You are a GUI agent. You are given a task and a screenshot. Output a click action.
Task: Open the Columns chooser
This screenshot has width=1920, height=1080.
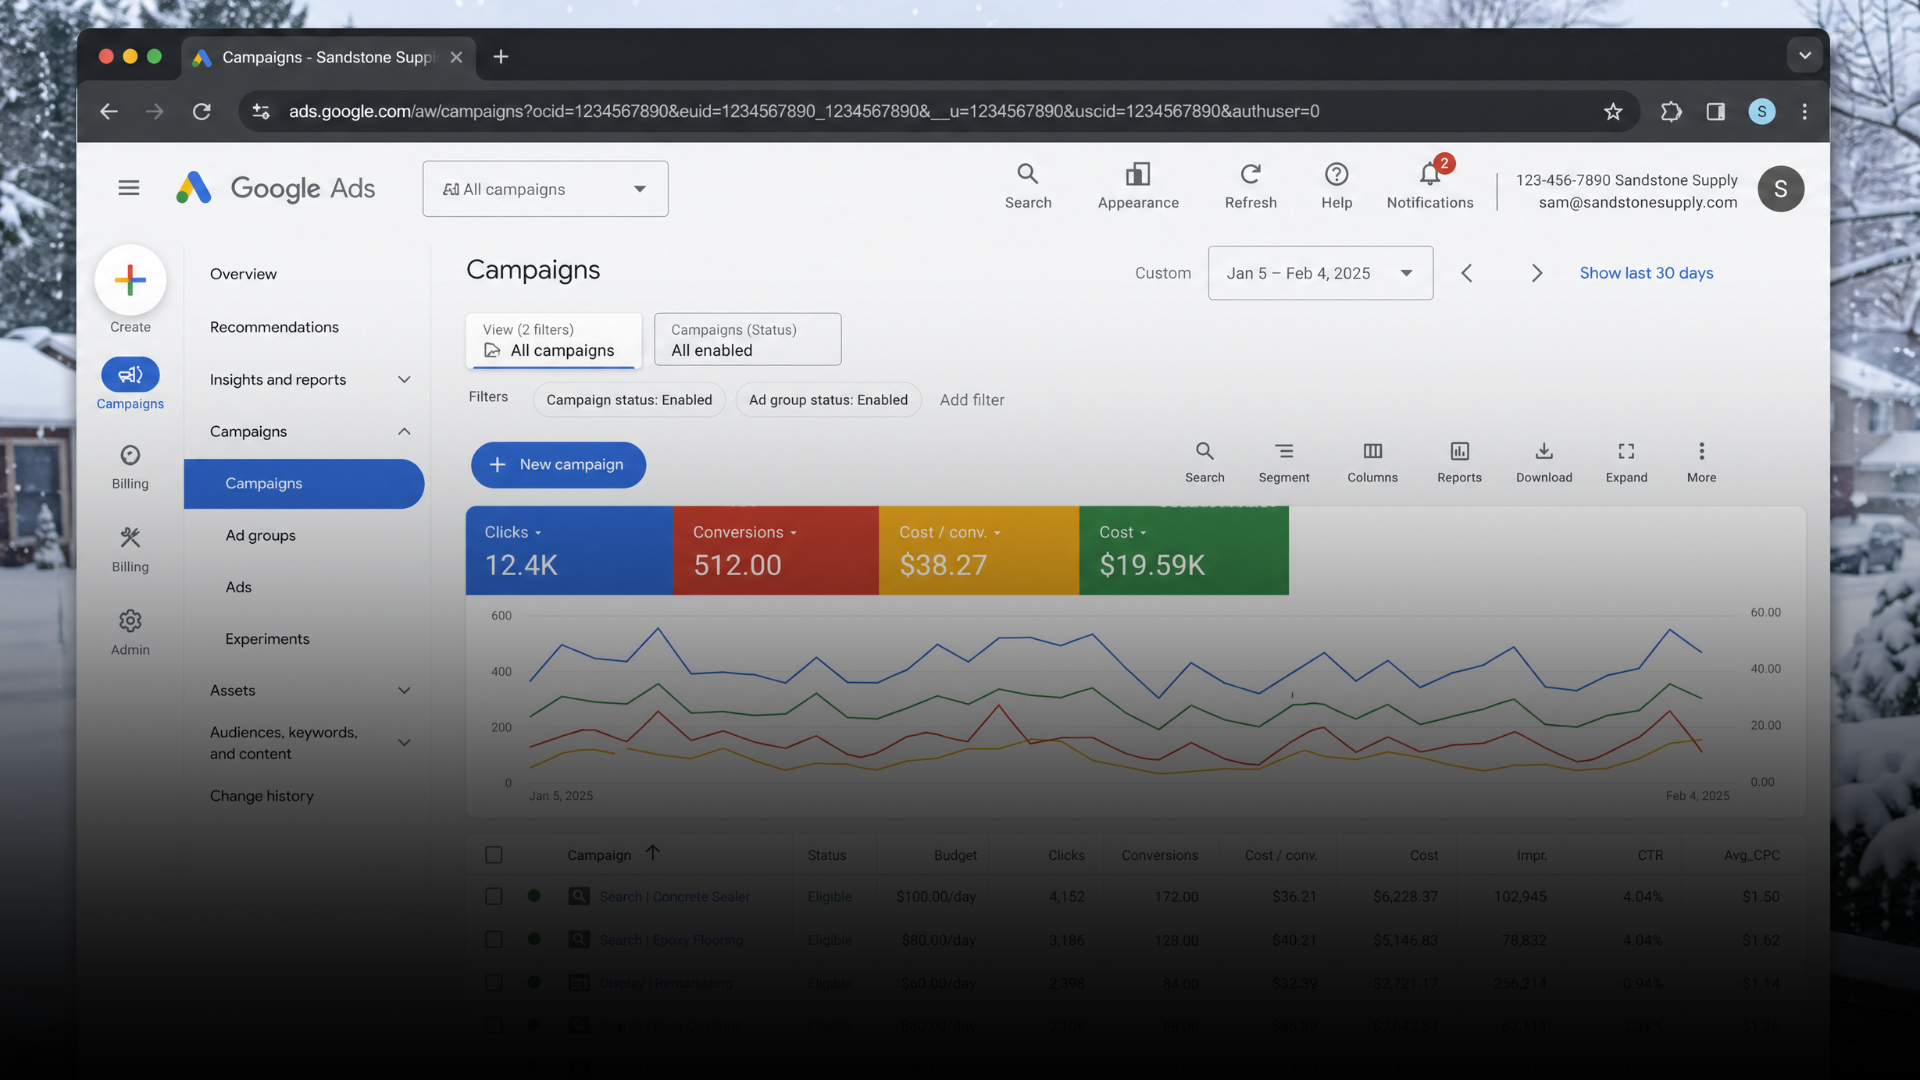1373,463
